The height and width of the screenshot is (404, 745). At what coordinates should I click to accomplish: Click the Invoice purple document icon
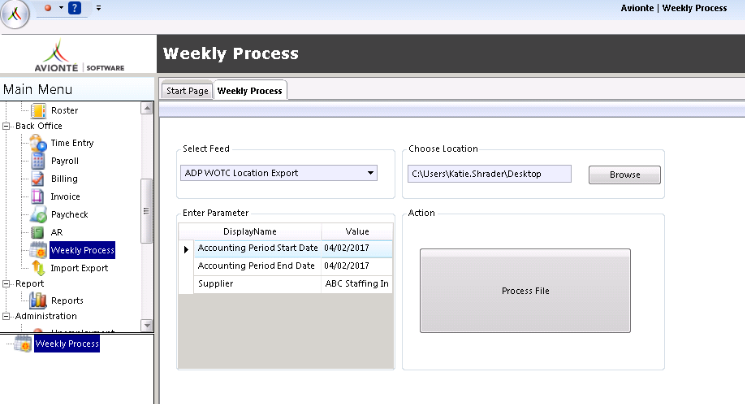(38, 196)
